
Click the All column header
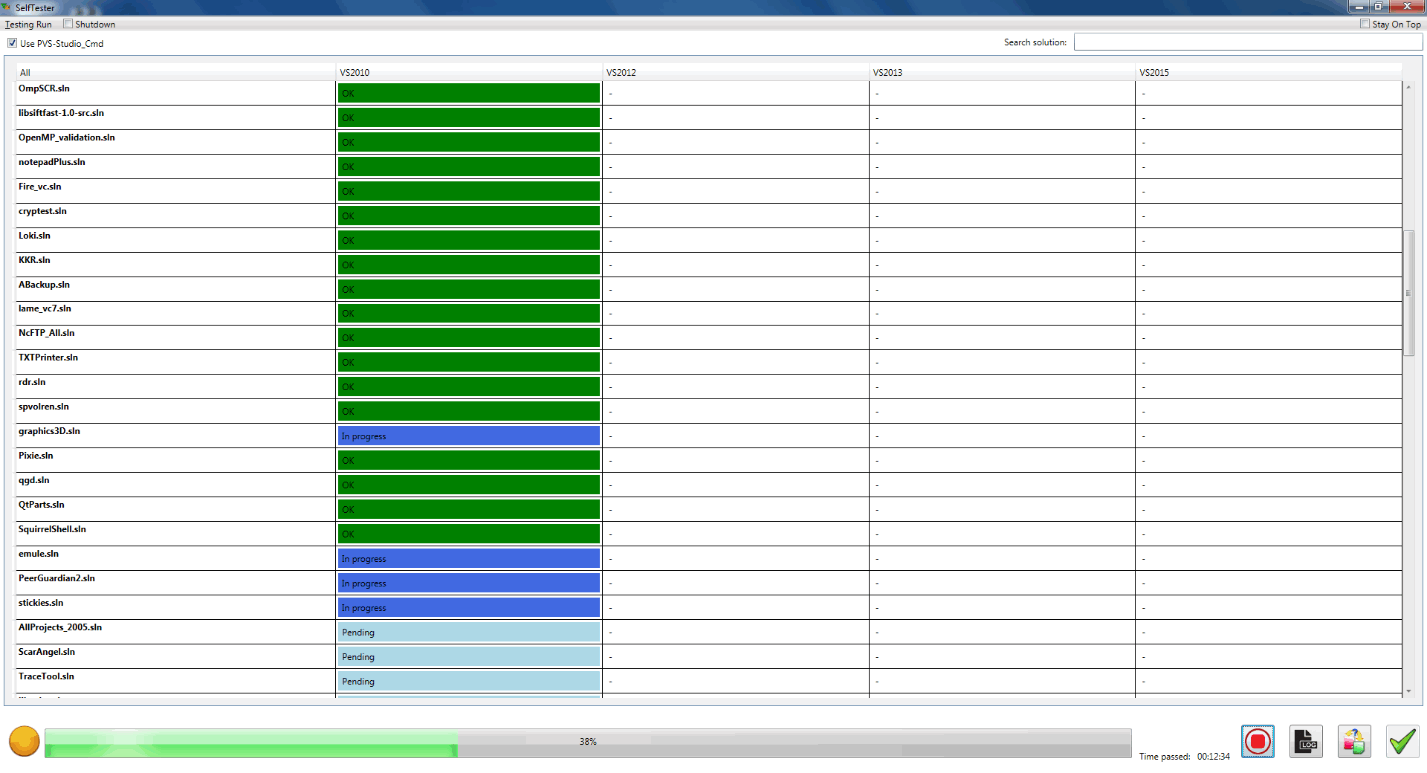176,72
